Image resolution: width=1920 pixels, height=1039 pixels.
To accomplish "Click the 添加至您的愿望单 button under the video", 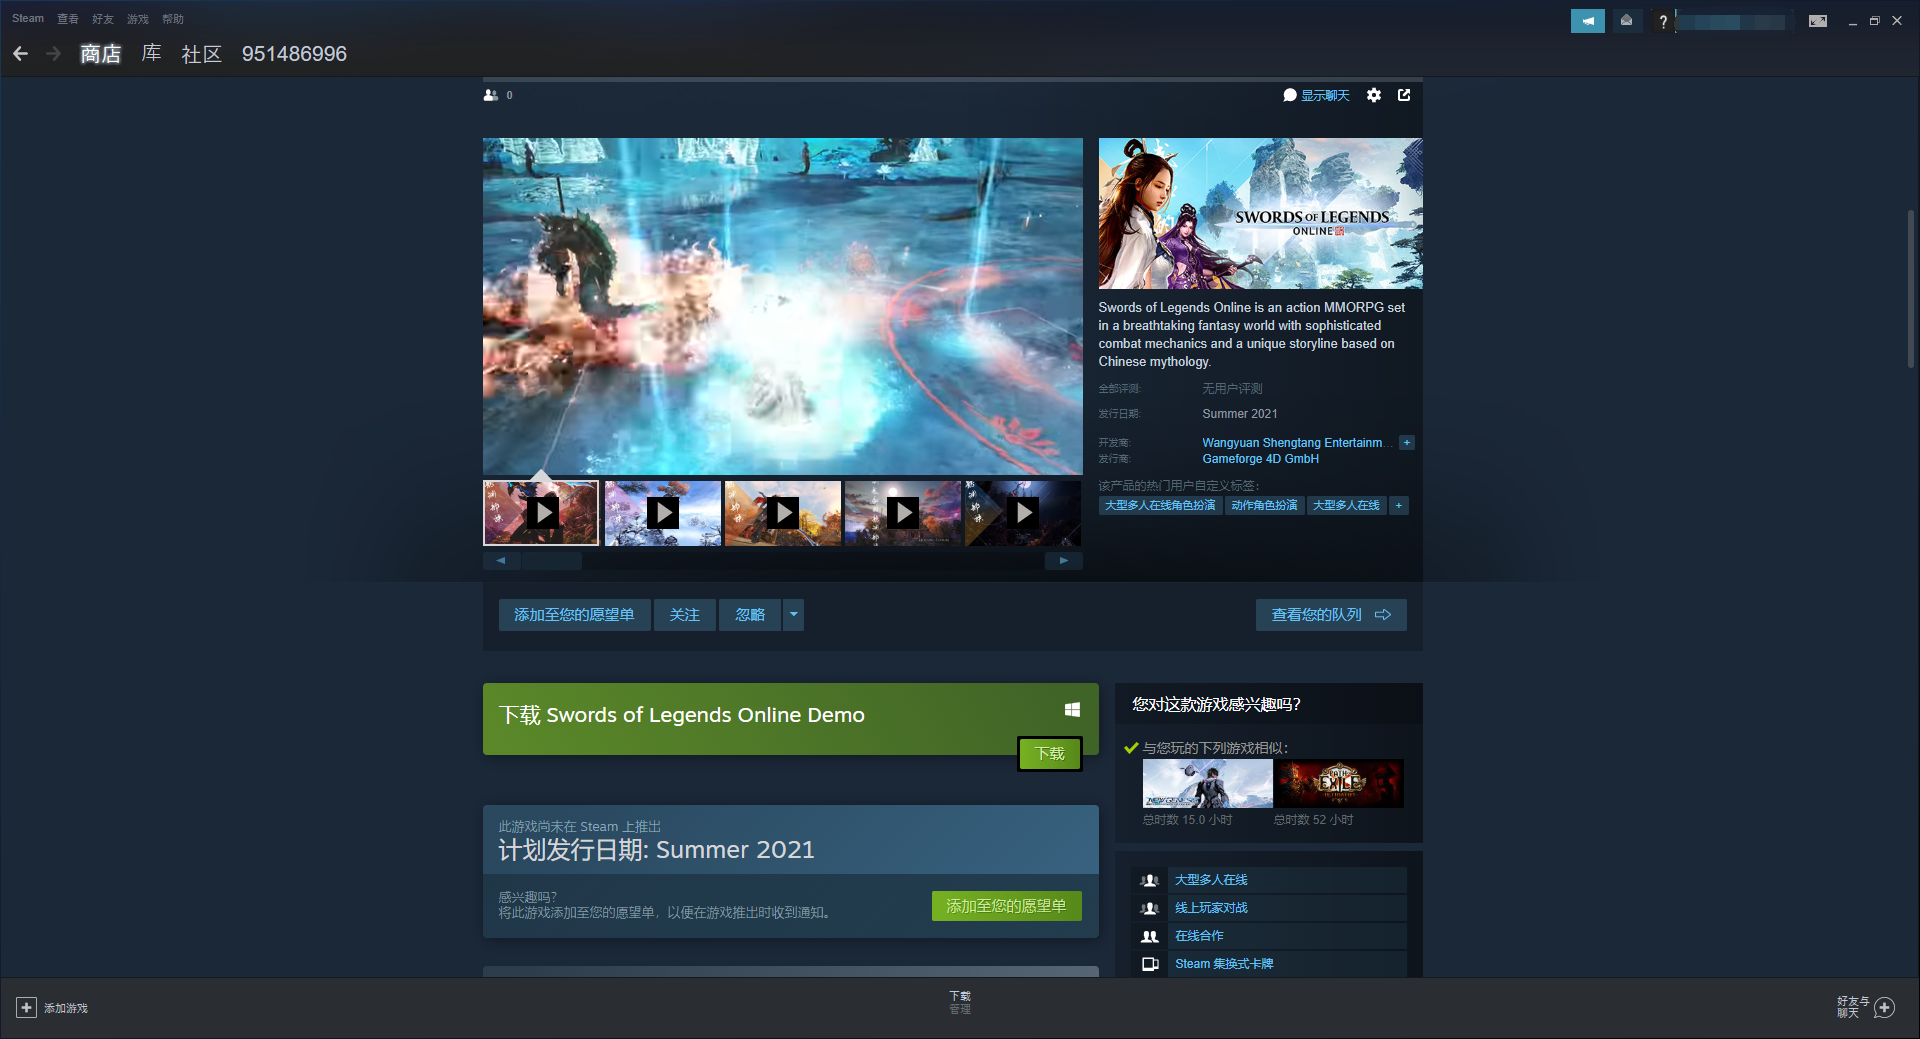I will [x=574, y=615].
